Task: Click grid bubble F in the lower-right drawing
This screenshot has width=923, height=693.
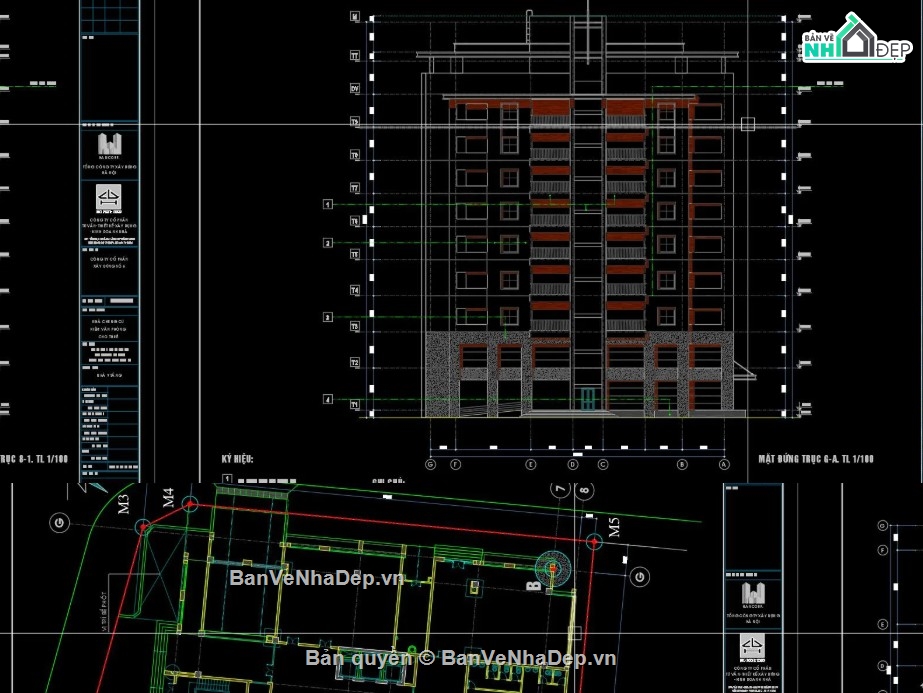Action: [x=882, y=550]
